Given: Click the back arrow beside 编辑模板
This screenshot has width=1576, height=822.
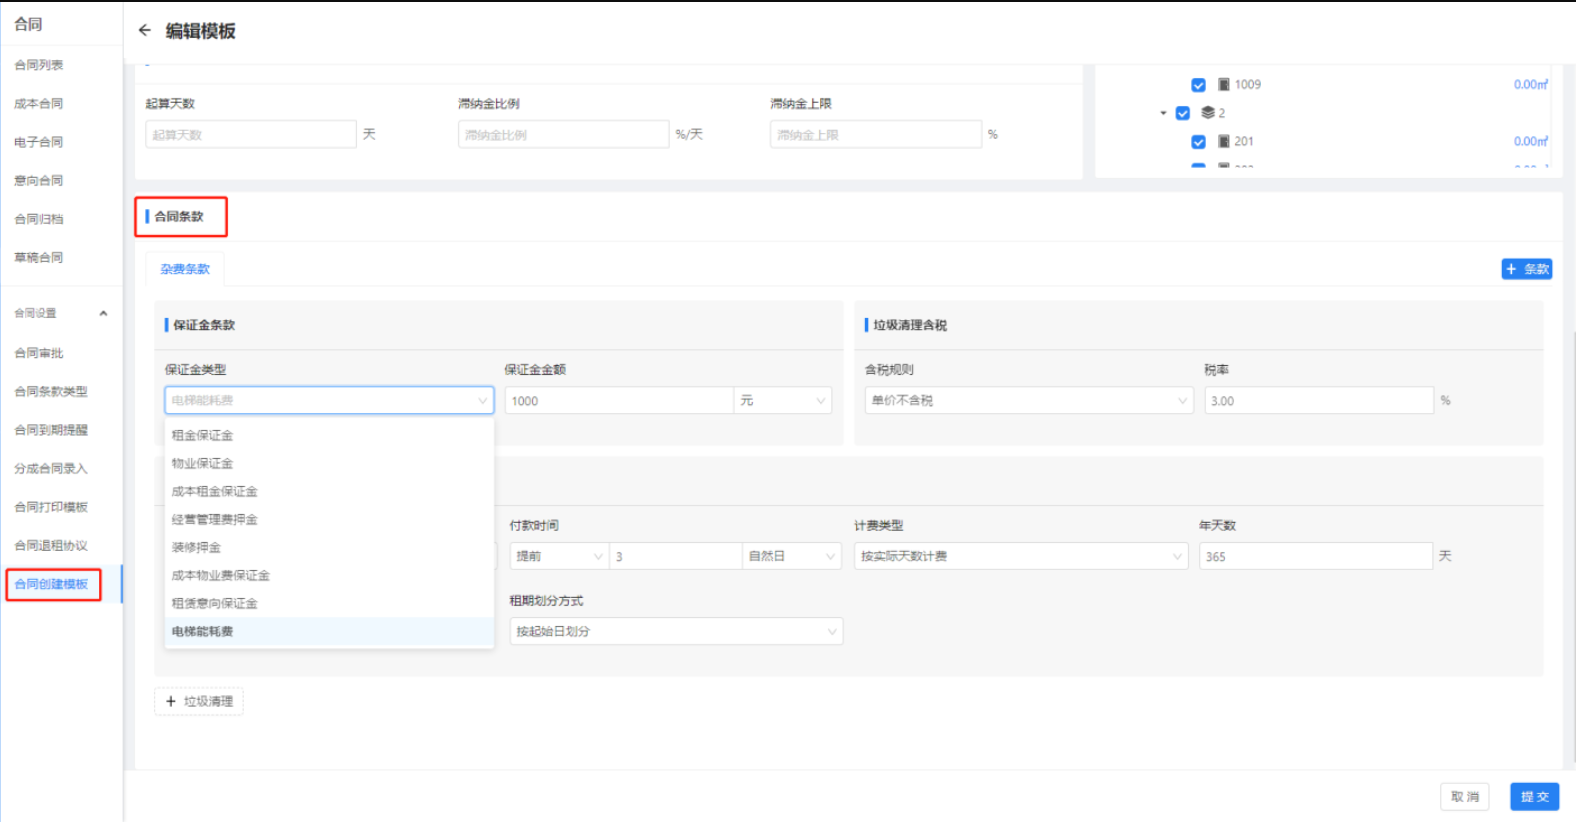Looking at the screenshot, I should click(145, 30).
